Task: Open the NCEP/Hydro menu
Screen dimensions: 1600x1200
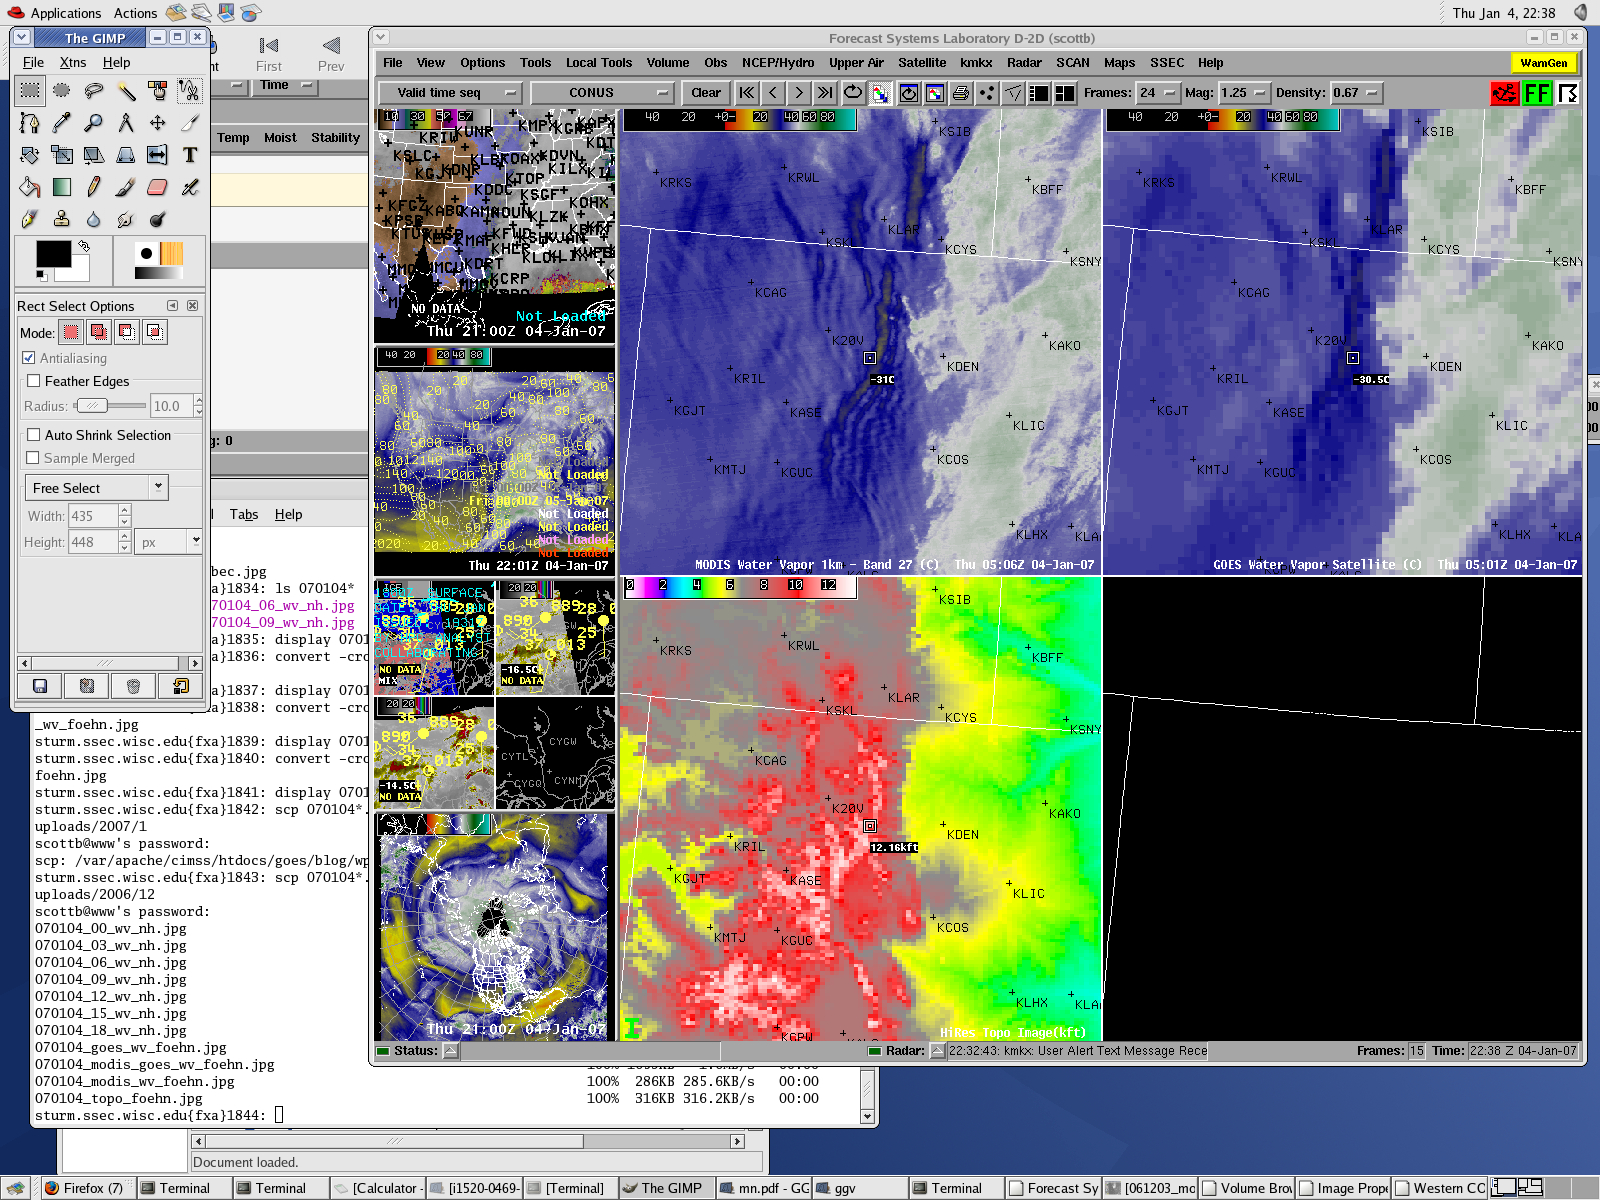Action: point(778,63)
